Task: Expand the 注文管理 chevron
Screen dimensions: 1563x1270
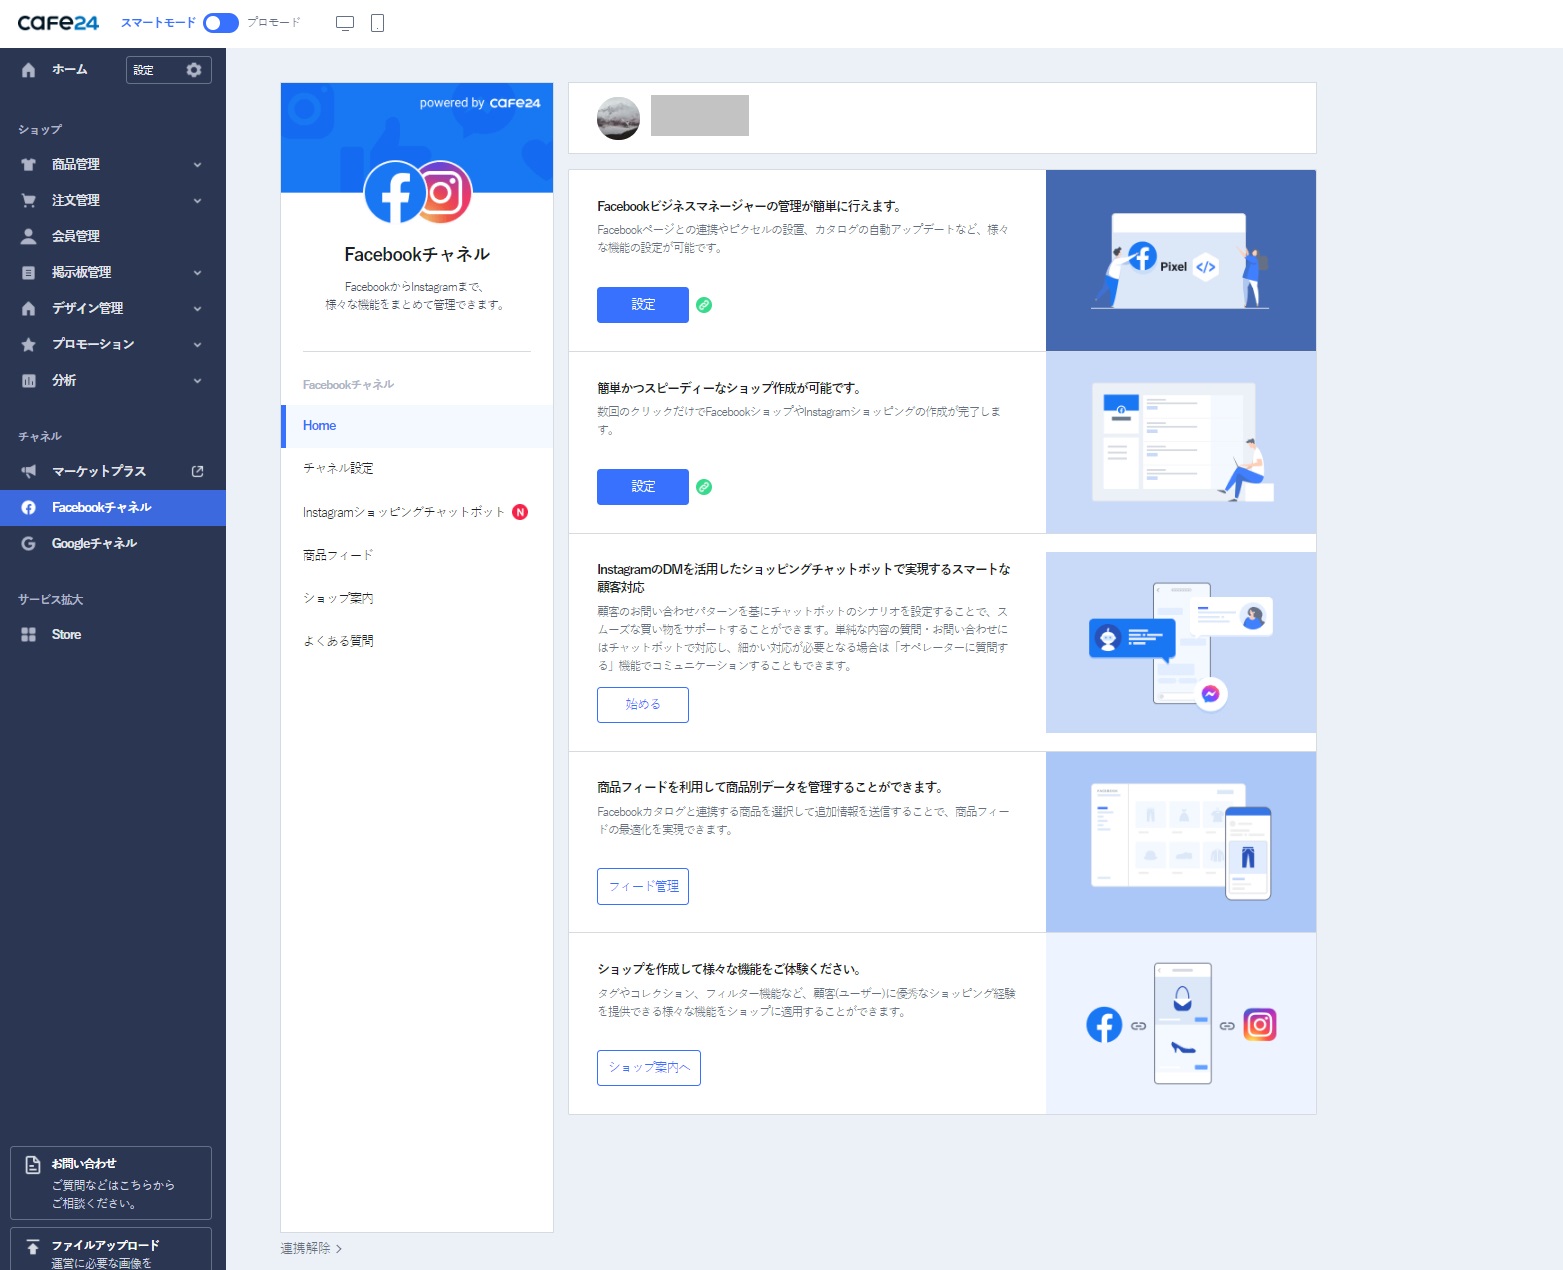Action: click(197, 201)
